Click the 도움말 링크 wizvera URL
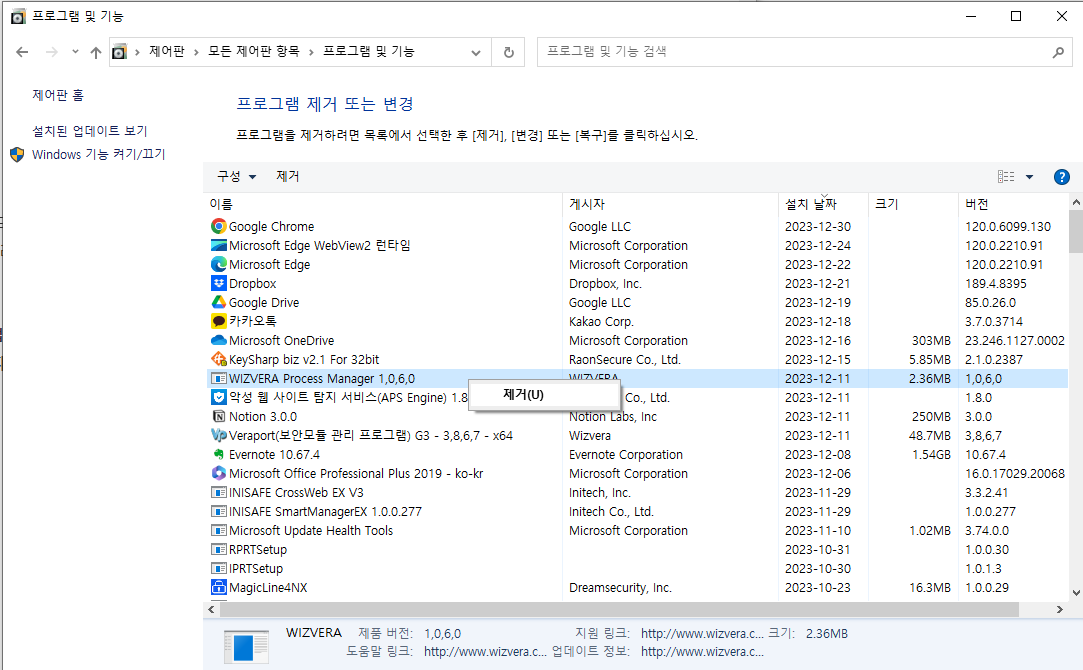1083x670 pixels. coord(485,651)
